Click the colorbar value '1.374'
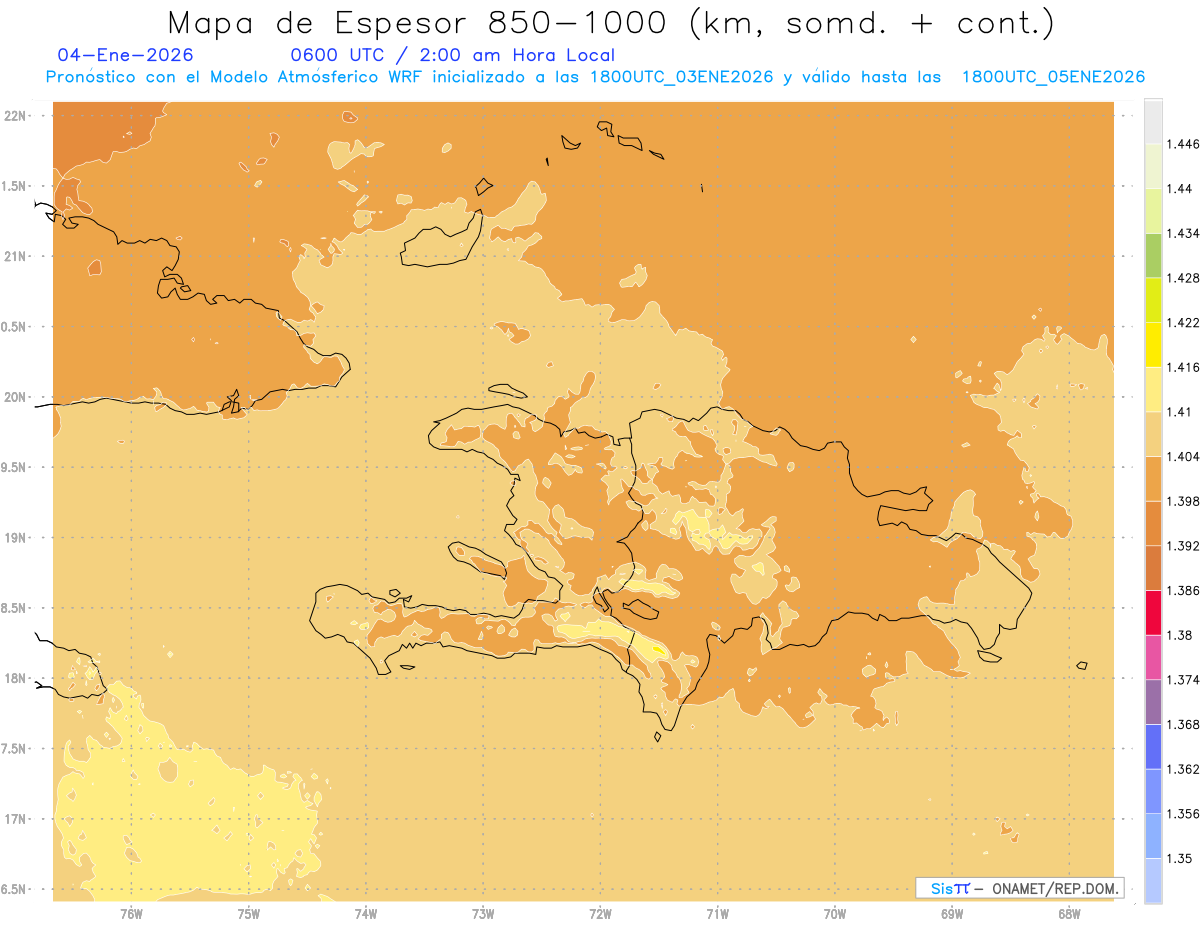Viewport: 1200px width, 927px height. (x=1182, y=680)
